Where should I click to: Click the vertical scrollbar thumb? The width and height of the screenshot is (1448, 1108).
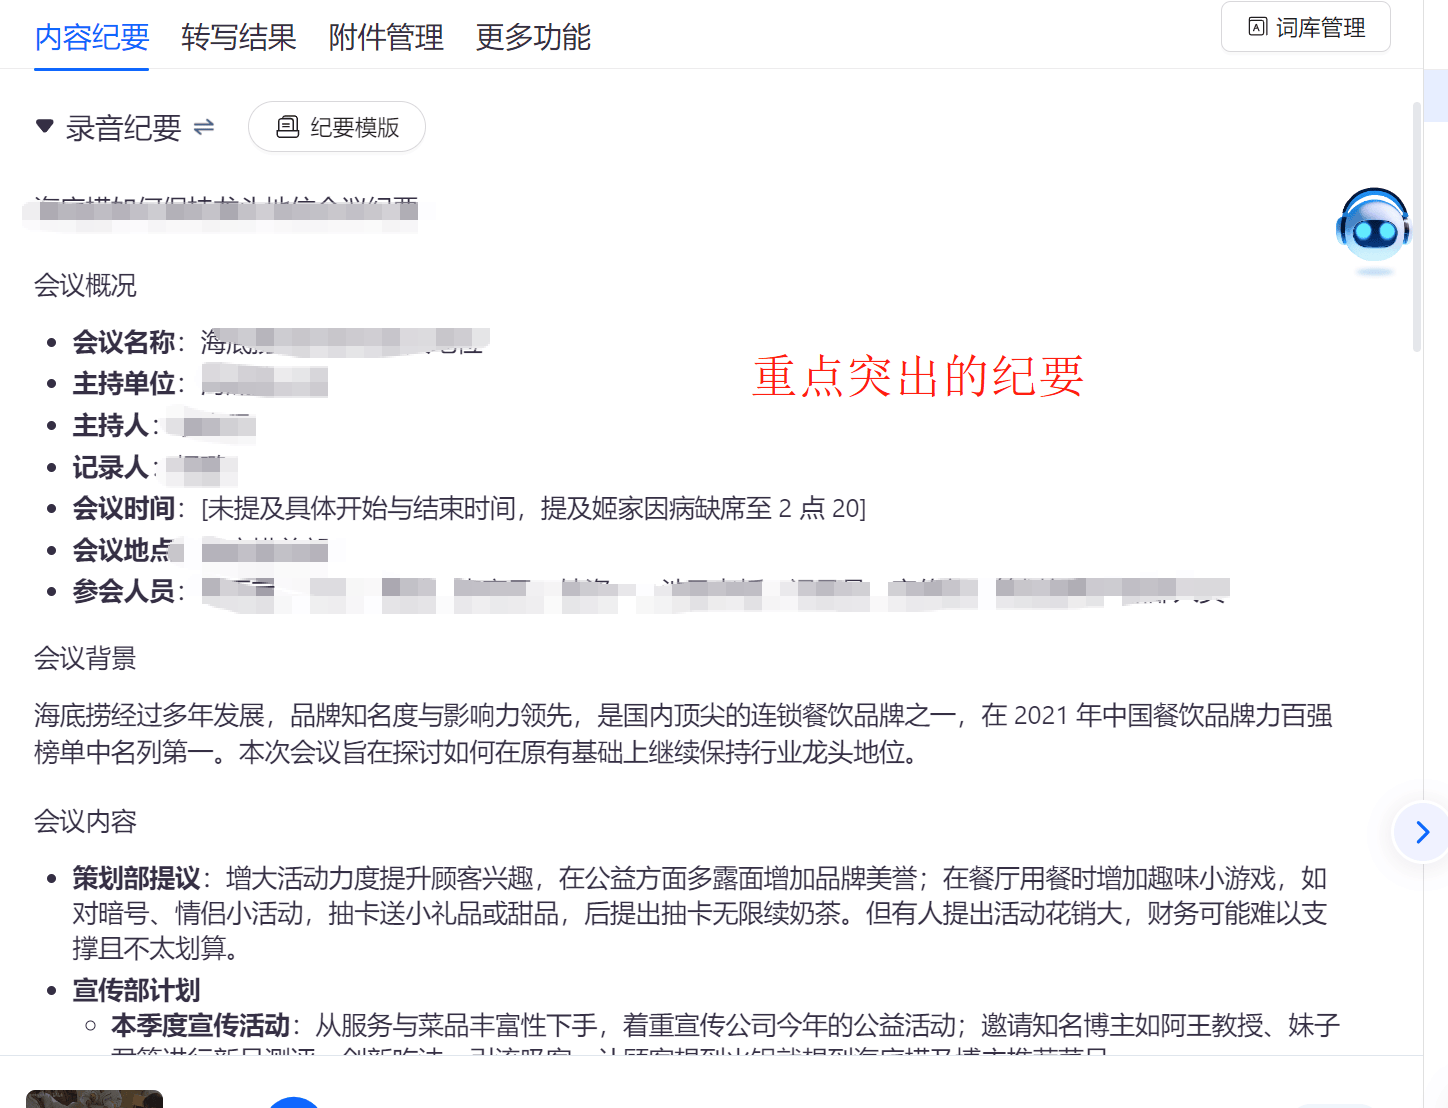click(x=1416, y=227)
